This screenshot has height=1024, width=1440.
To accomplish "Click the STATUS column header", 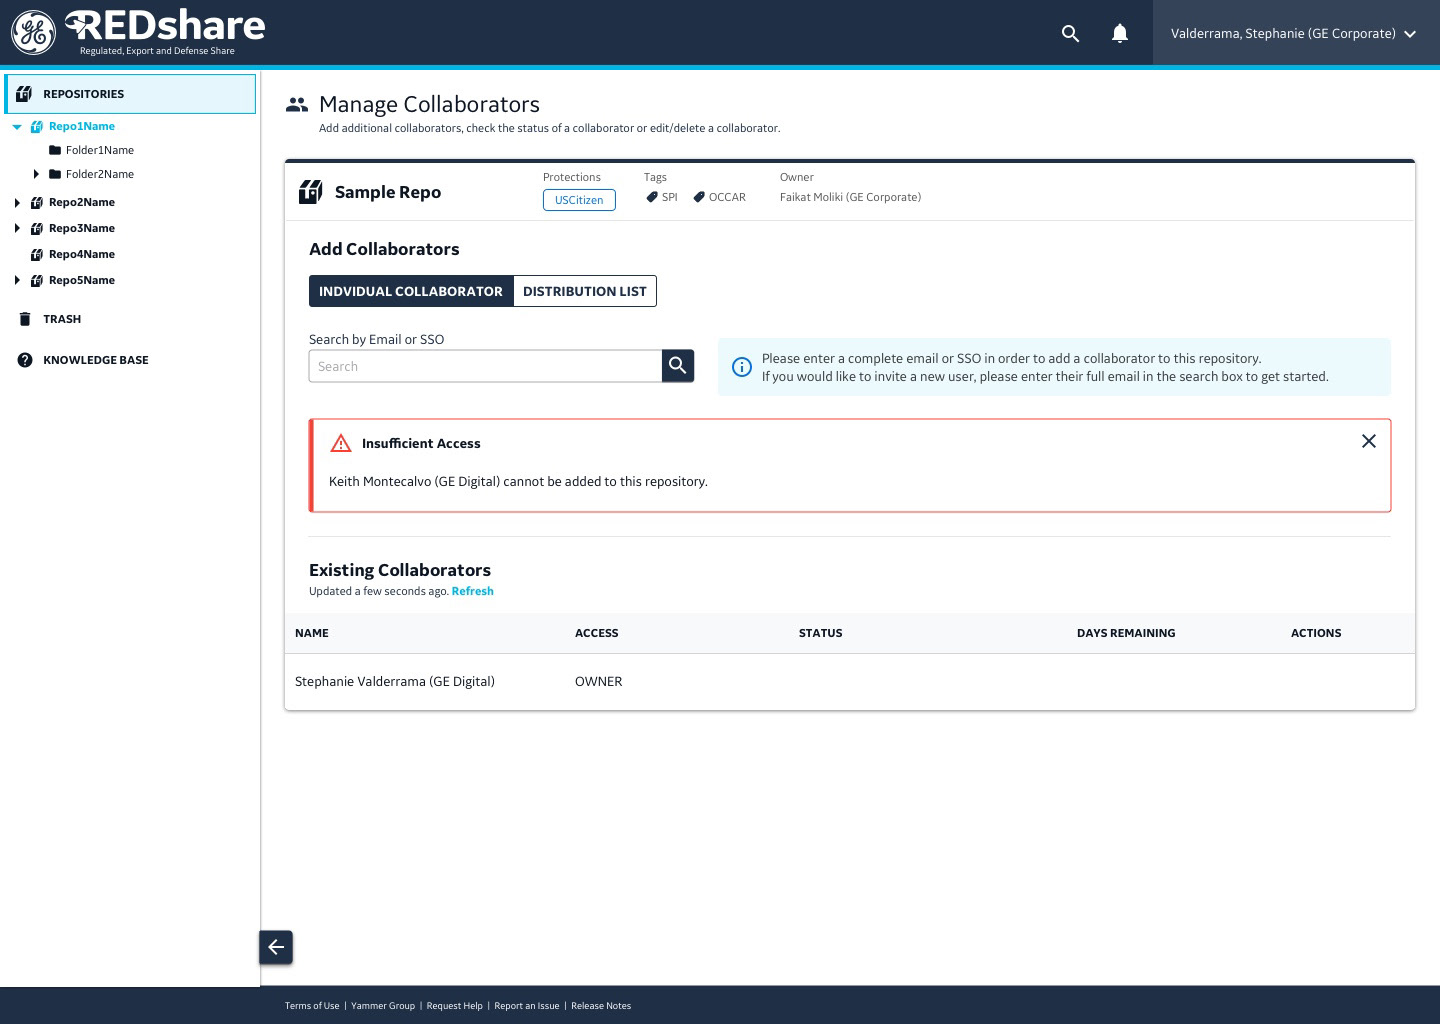I will [821, 633].
